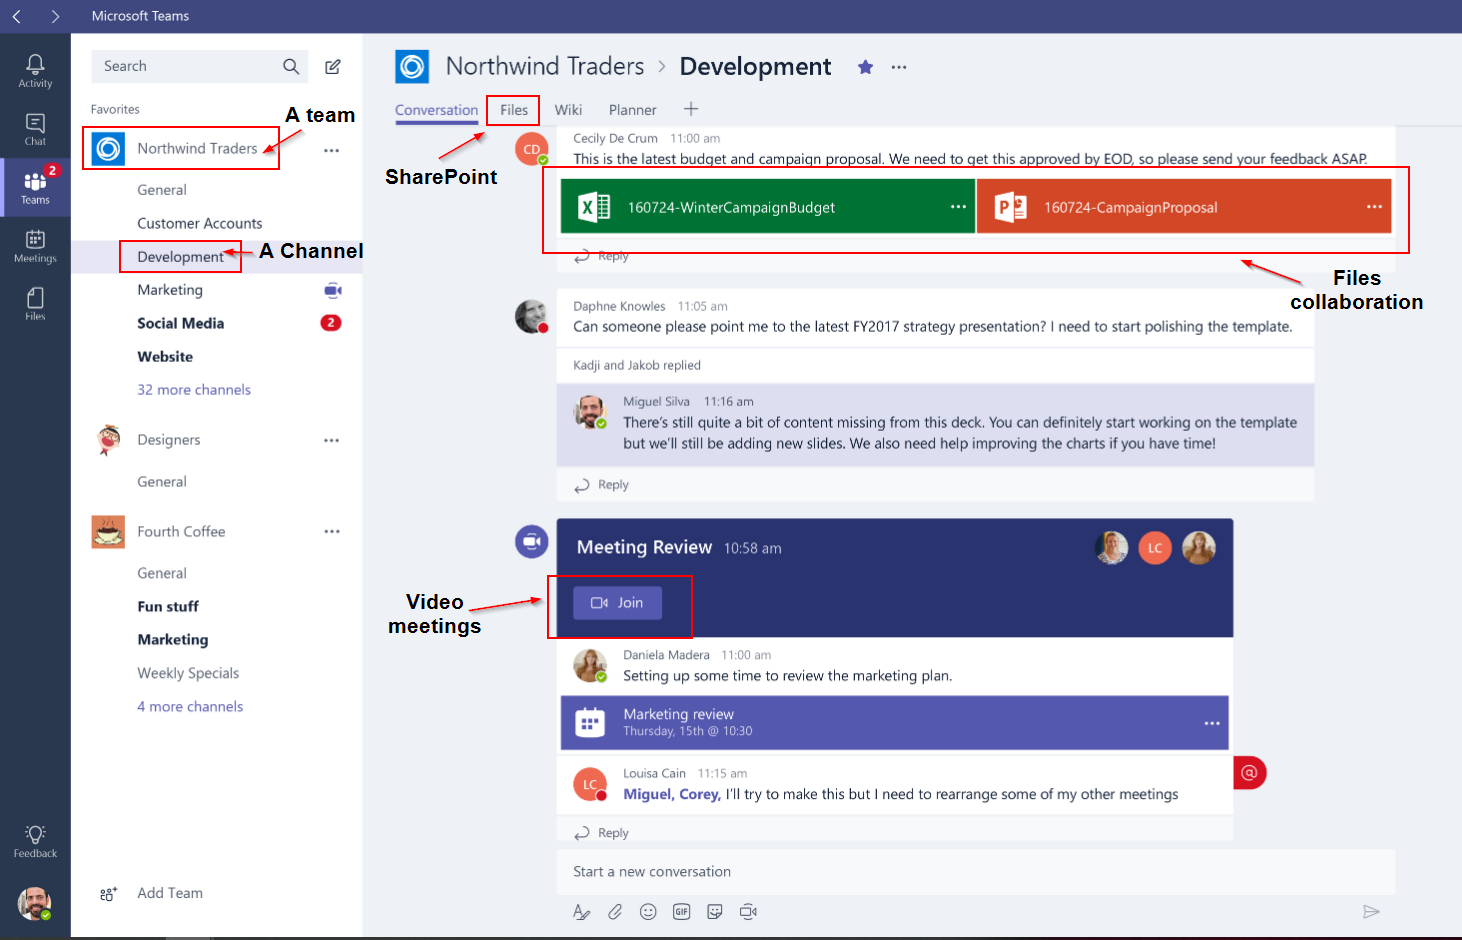Select the Fun stuff channel
The height and width of the screenshot is (940, 1462).
[x=168, y=606]
